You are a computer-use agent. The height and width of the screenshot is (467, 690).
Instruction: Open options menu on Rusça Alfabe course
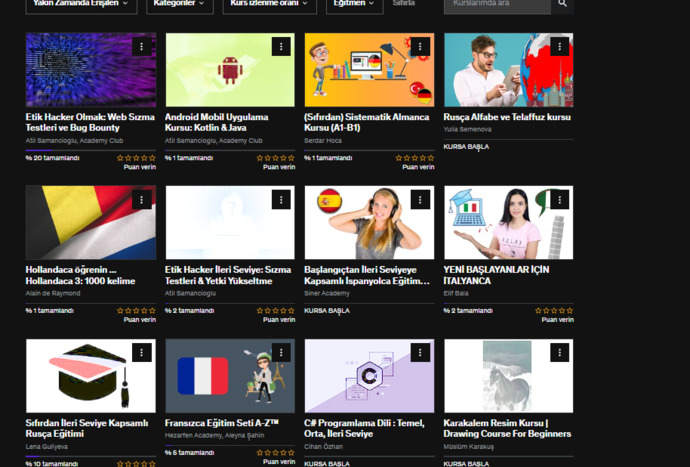coord(560,46)
